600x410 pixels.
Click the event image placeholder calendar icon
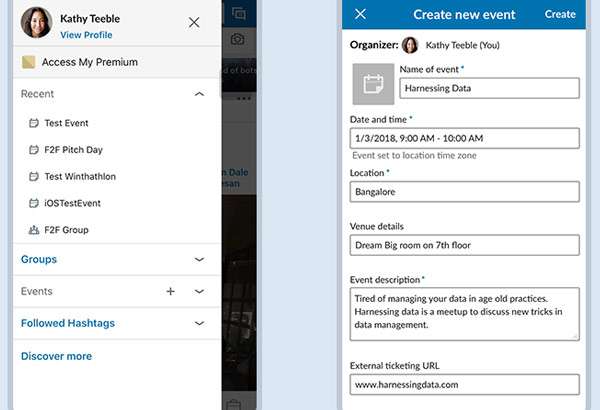373,85
